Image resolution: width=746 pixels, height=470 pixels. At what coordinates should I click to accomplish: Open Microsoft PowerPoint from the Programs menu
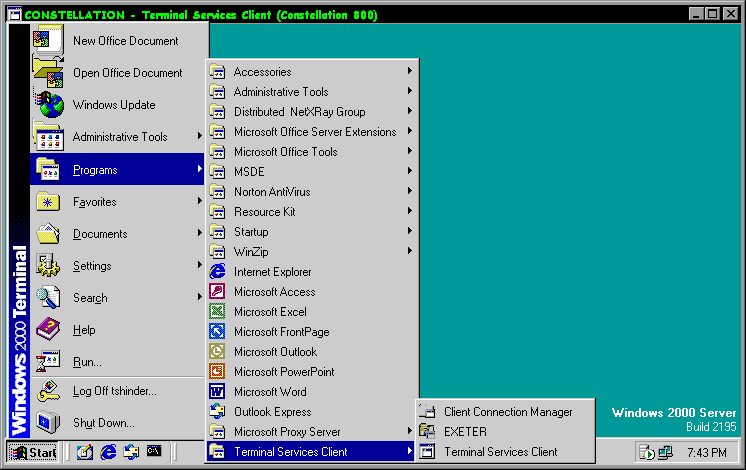coord(283,372)
